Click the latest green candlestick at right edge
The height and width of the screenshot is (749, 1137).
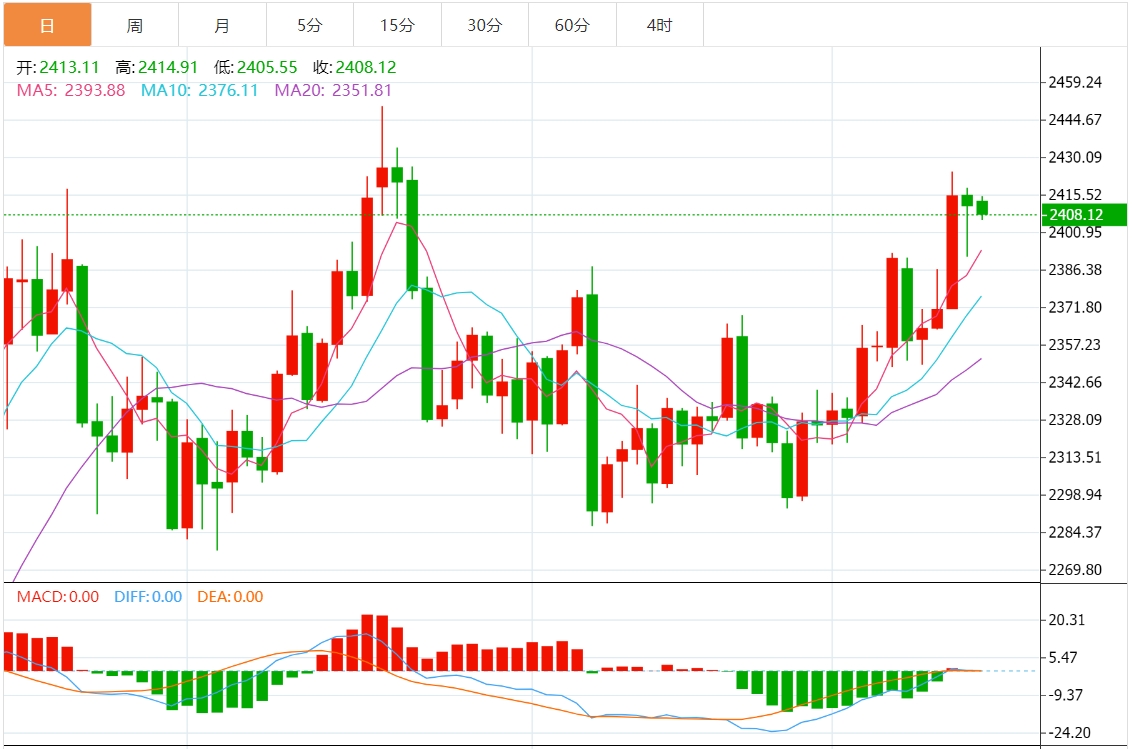983,208
